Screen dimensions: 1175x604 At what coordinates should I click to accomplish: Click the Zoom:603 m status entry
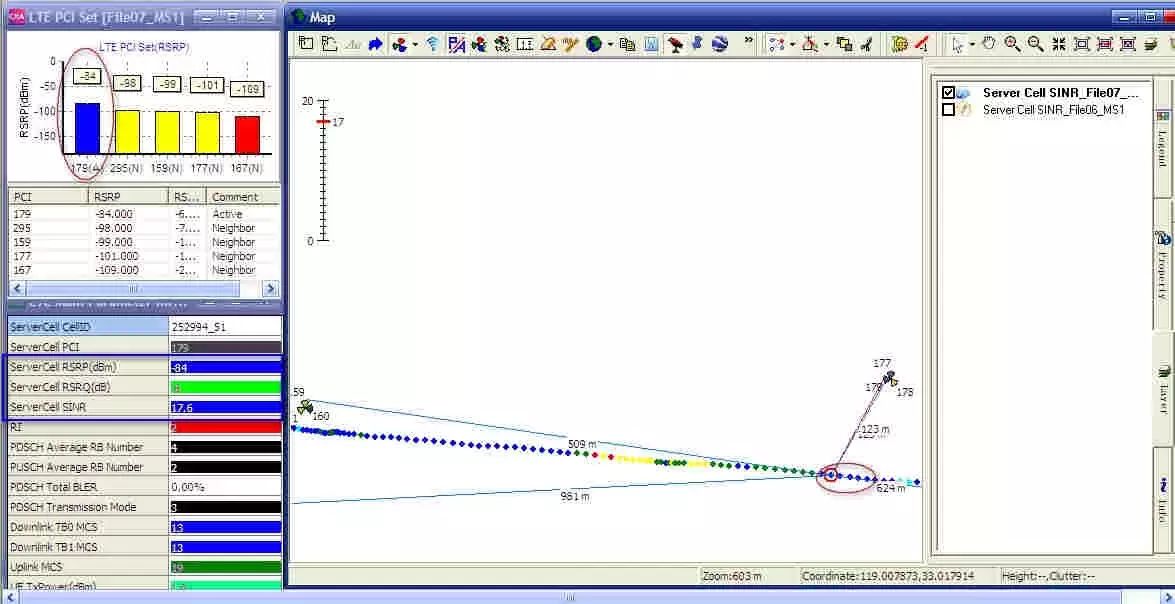point(731,576)
